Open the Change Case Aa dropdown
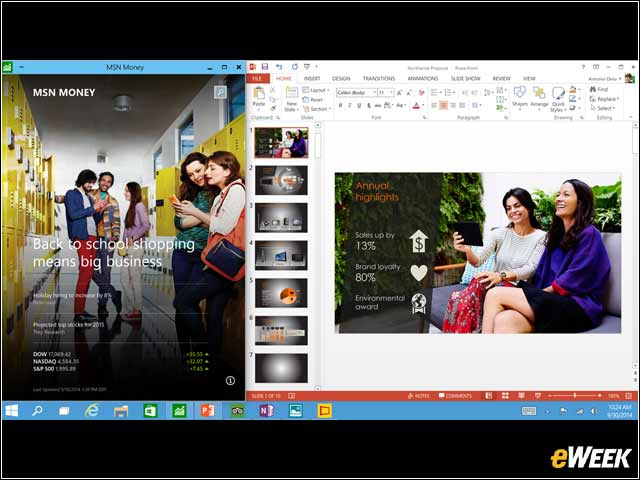Image resolution: width=640 pixels, height=480 pixels. pos(401,106)
